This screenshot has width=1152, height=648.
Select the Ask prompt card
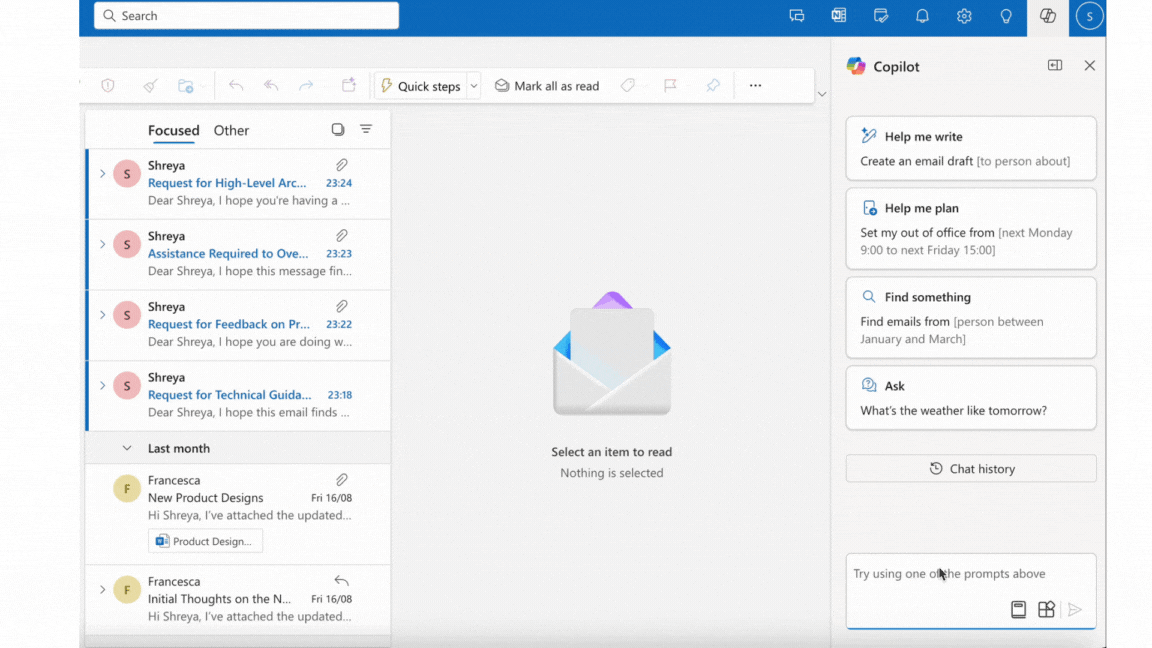click(x=971, y=398)
